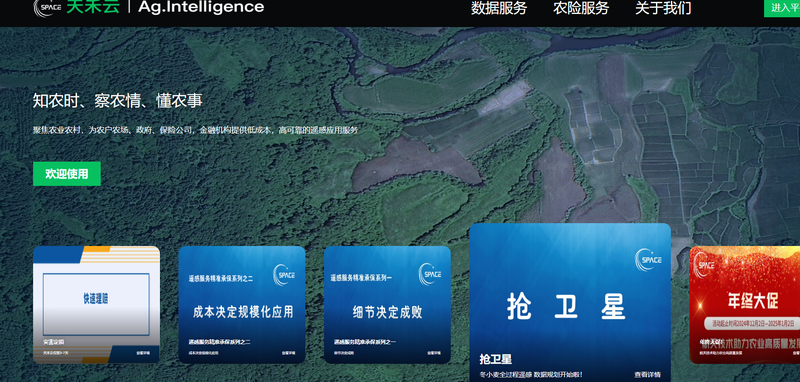Open the 数据服务 menu
This screenshot has width=800, height=382.
click(499, 8)
